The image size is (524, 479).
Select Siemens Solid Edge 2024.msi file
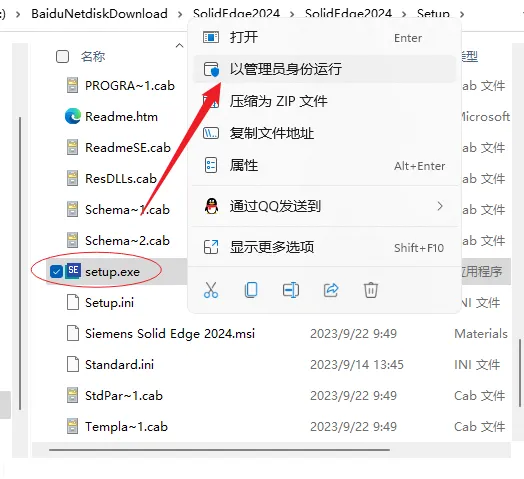(x=170, y=334)
